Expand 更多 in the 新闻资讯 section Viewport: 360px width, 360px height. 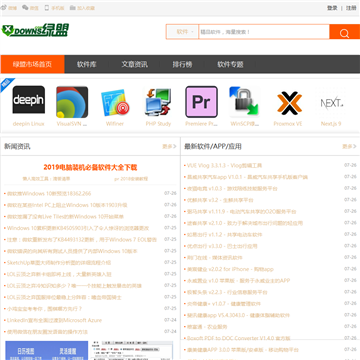click(169, 146)
